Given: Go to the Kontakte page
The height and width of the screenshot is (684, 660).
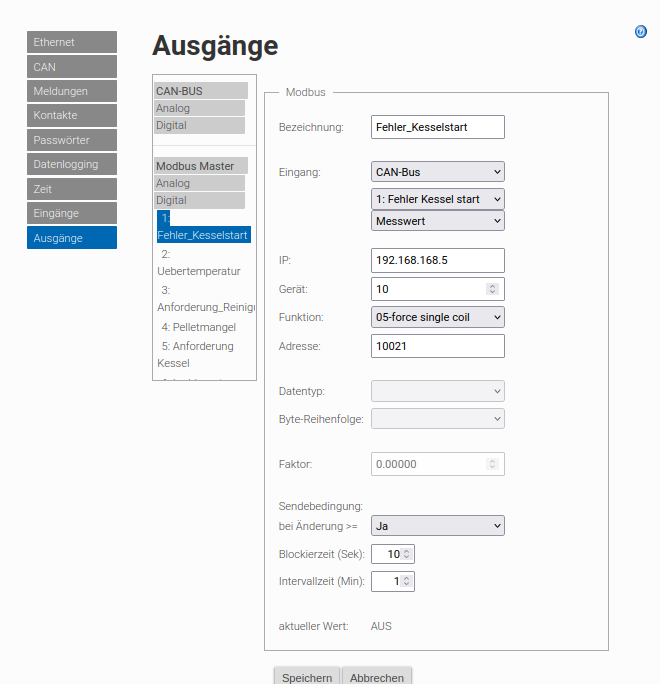Looking at the screenshot, I should (72, 115).
